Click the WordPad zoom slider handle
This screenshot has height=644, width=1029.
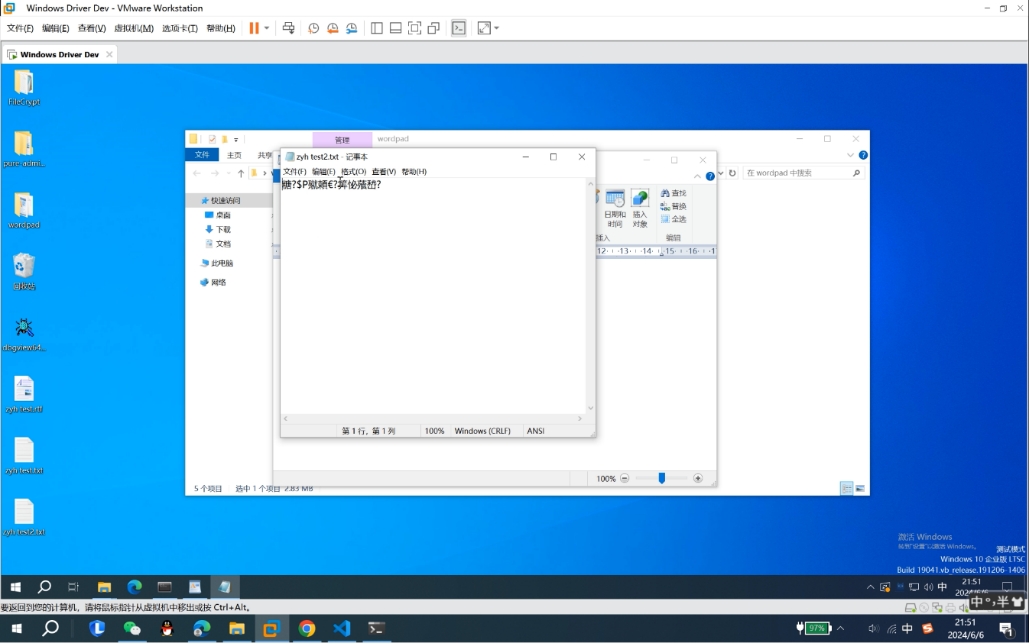coord(661,479)
